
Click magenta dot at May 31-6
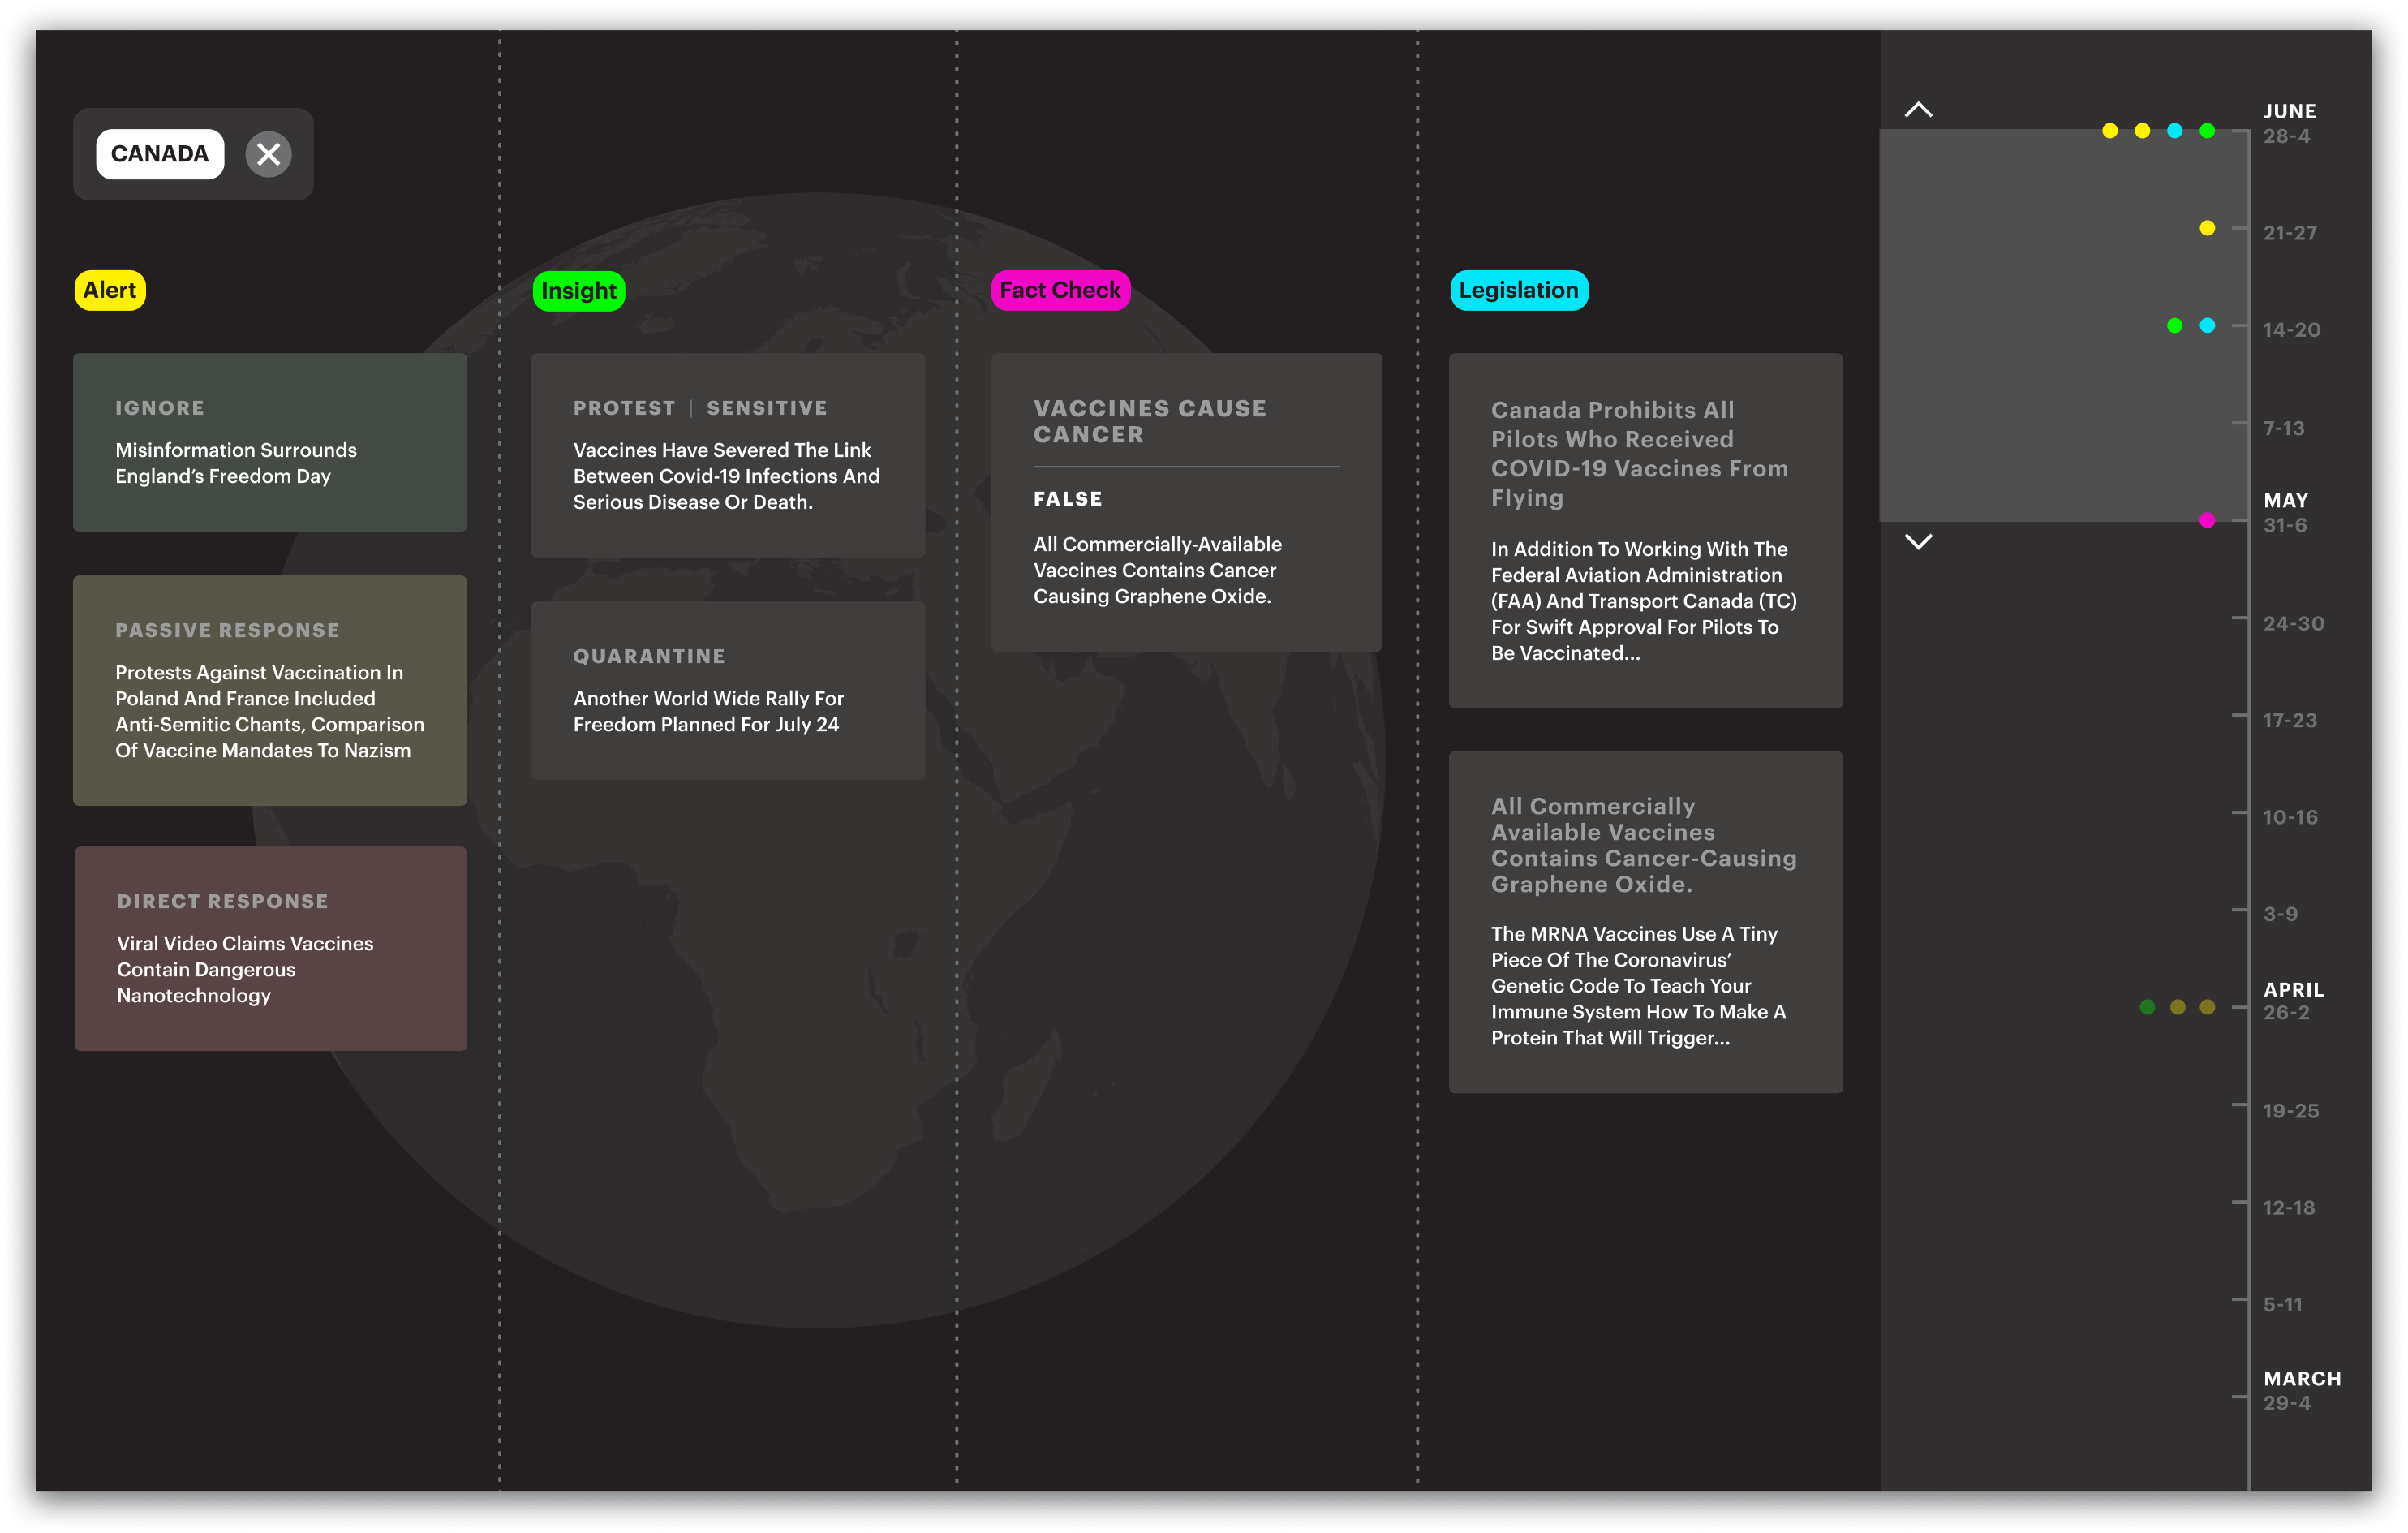coord(2207,520)
